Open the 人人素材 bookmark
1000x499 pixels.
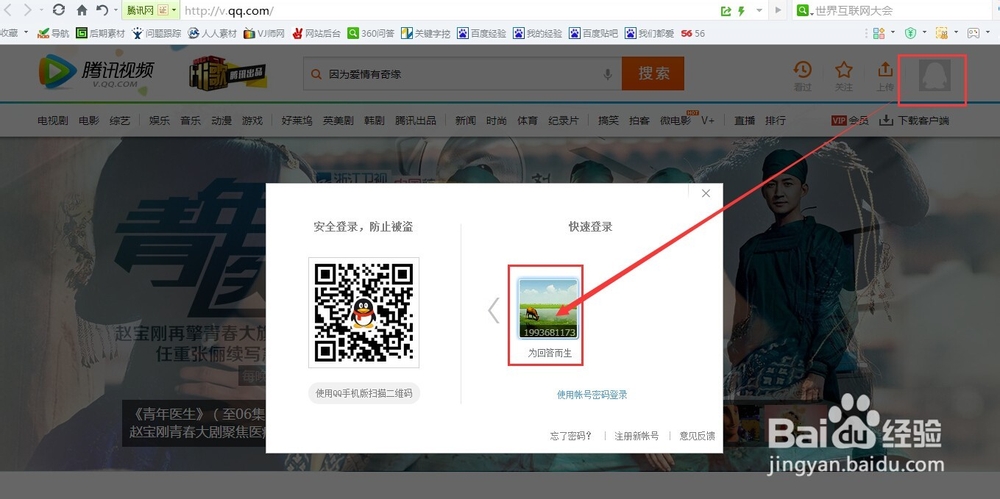(212, 33)
